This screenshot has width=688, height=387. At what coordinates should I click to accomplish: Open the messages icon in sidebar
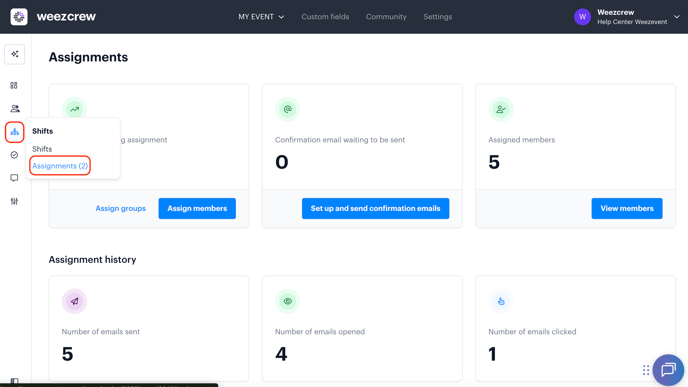pyautogui.click(x=14, y=178)
